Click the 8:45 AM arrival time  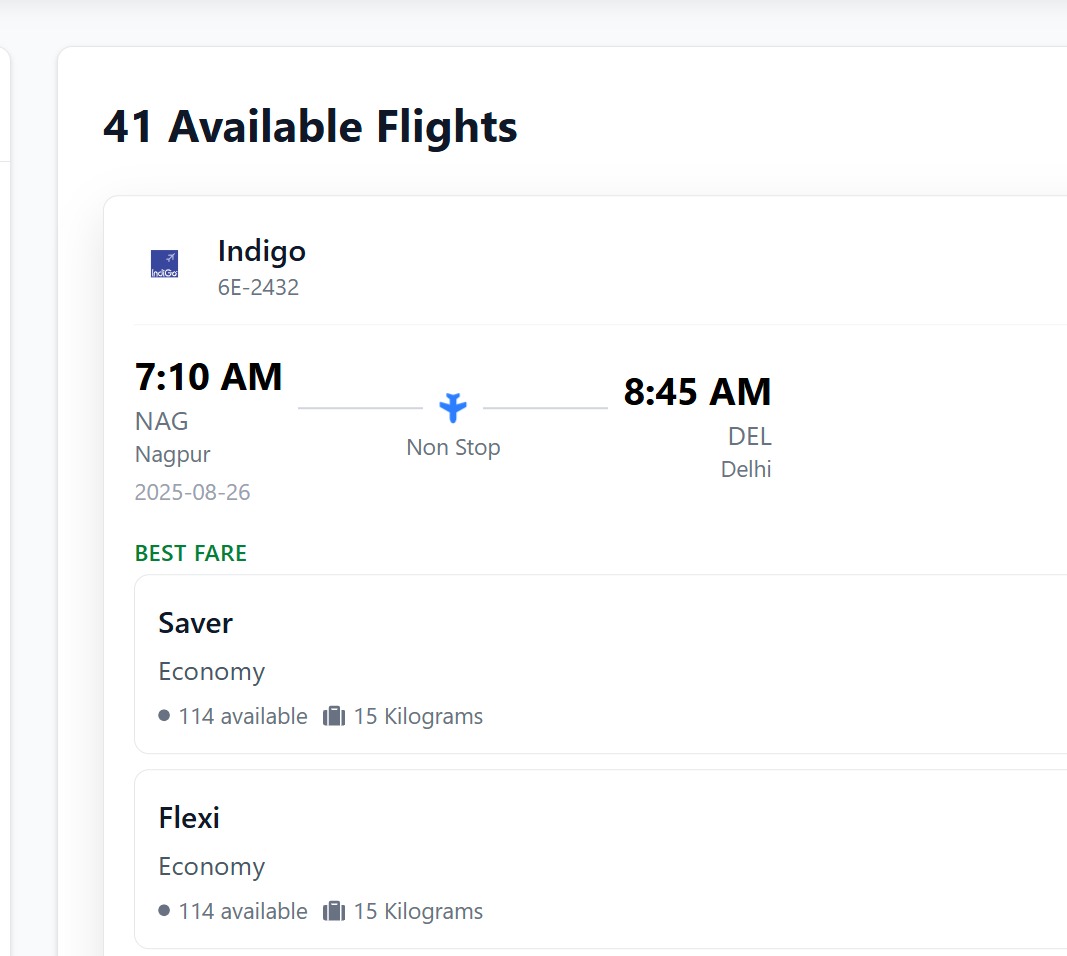point(697,392)
